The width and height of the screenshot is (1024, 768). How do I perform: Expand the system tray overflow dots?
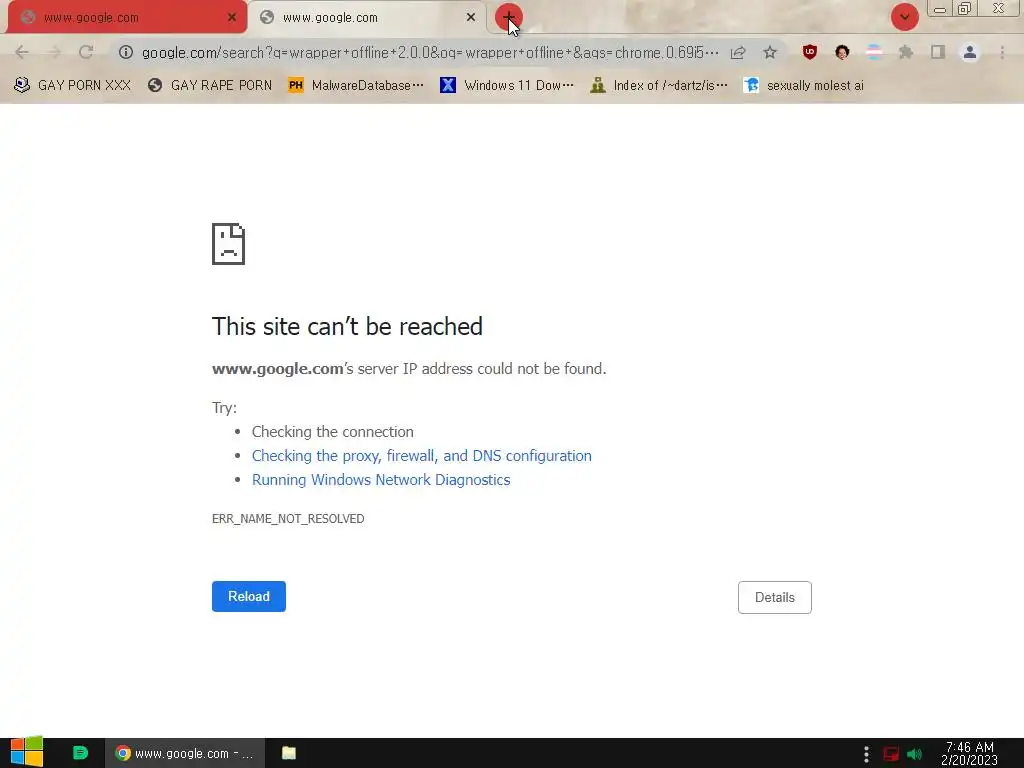click(x=866, y=754)
